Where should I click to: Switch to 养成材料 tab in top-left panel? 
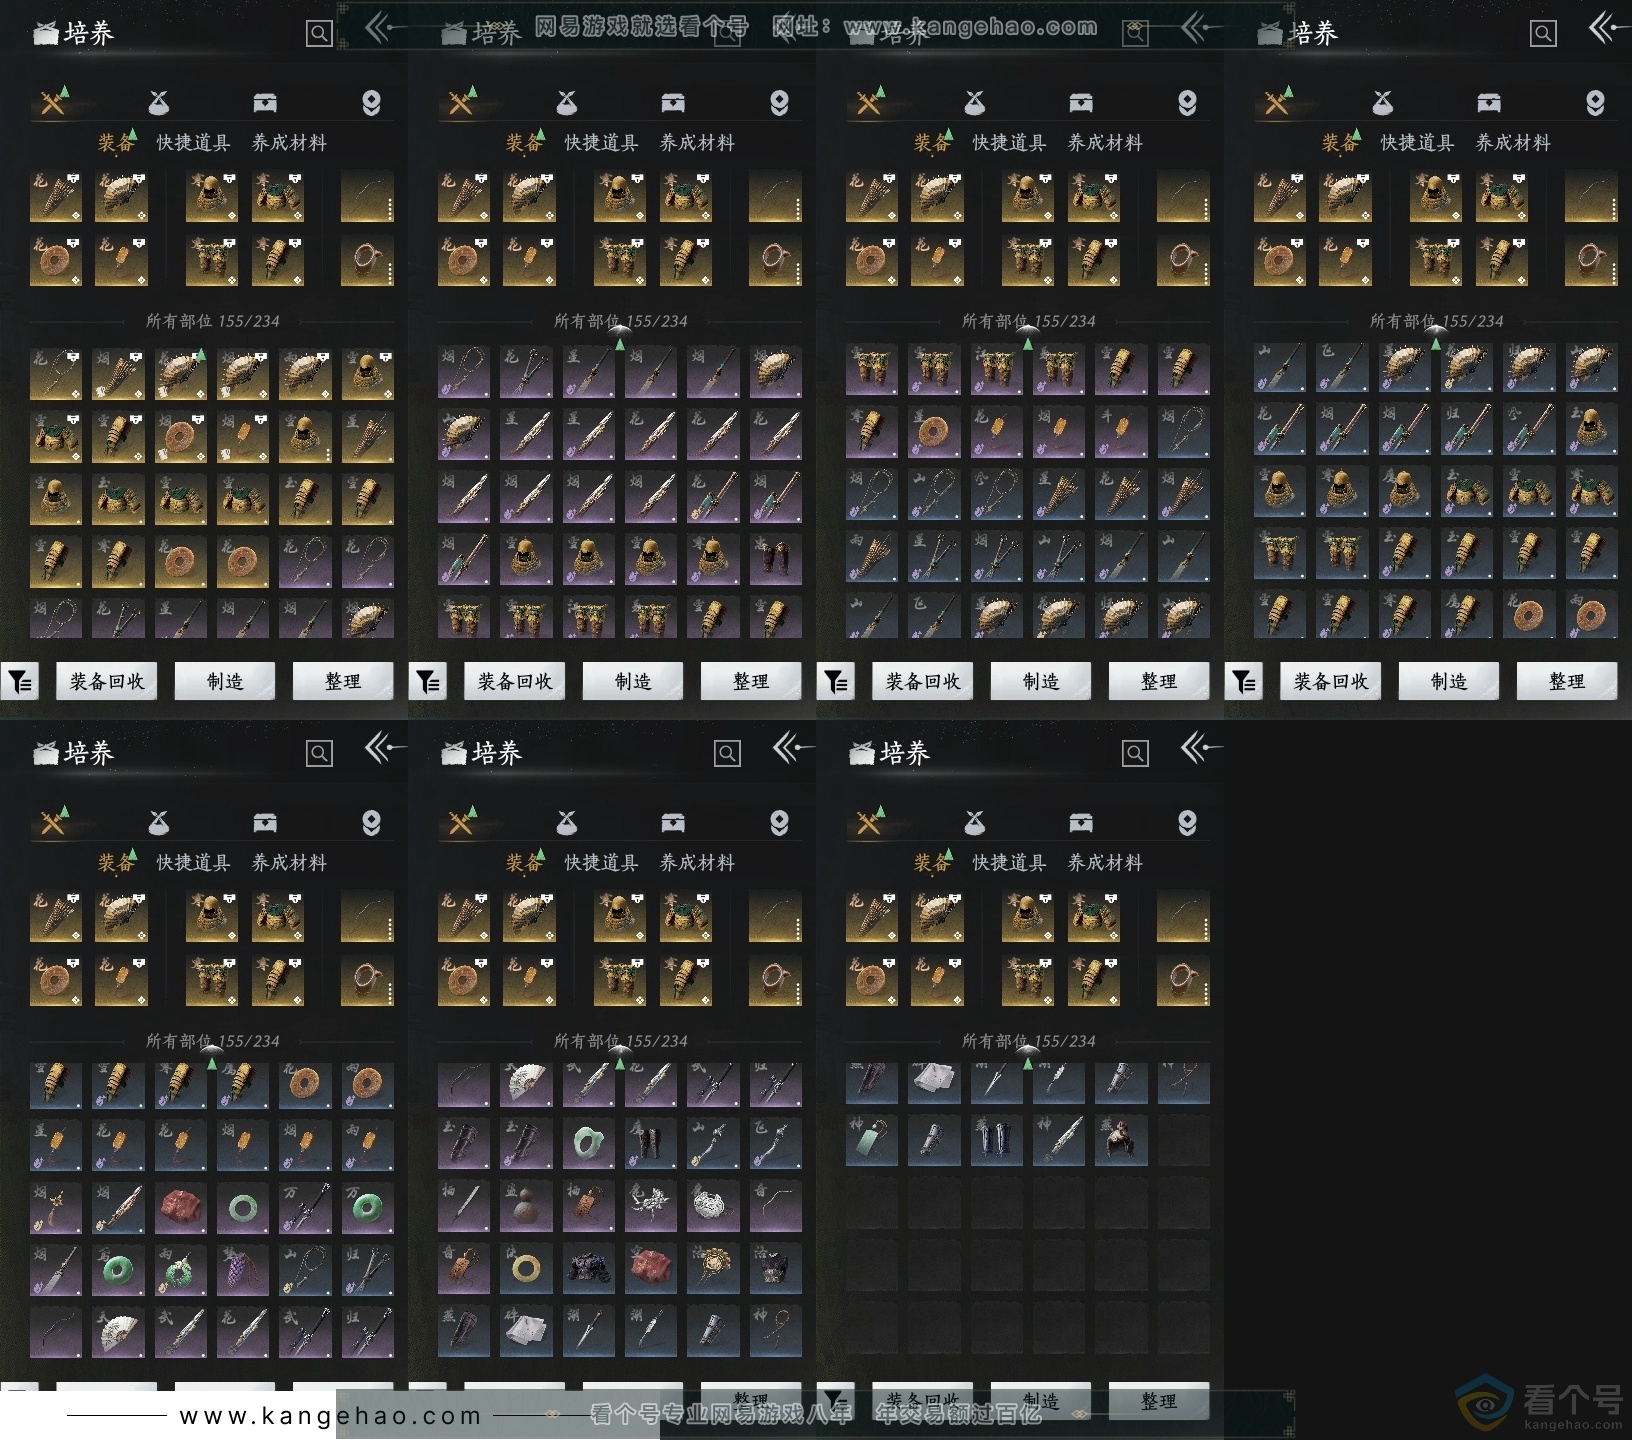290,143
